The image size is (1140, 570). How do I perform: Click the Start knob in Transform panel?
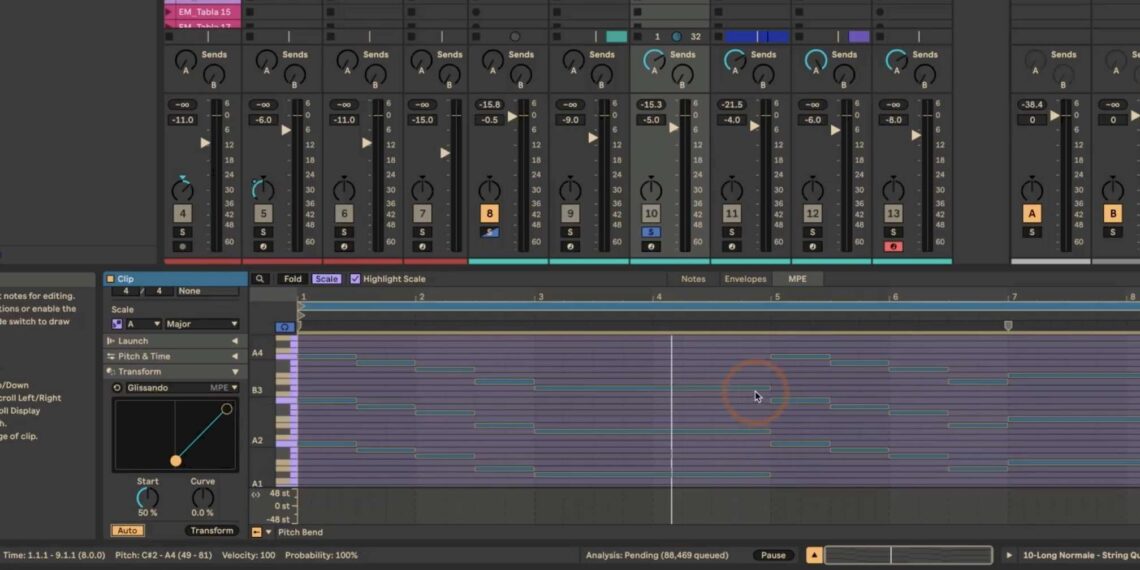pyautogui.click(x=147, y=497)
